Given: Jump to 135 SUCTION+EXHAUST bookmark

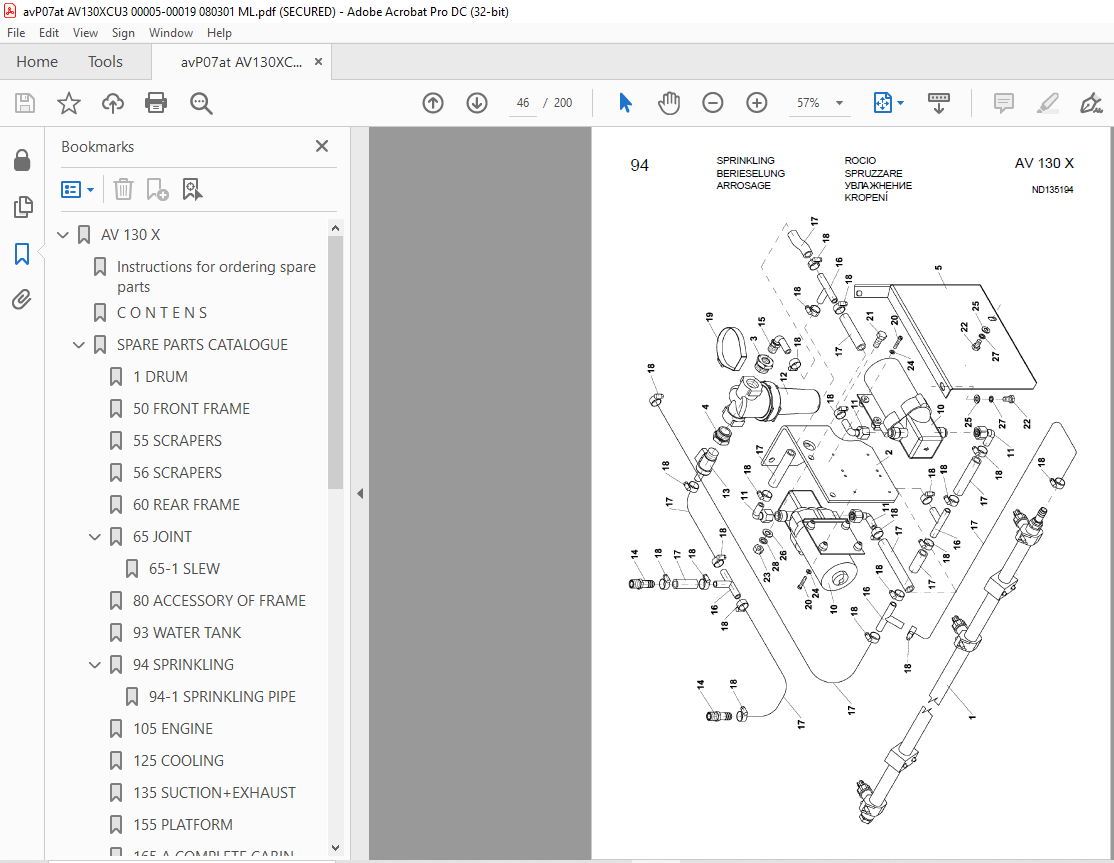Looking at the screenshot, I should (214, 793).
